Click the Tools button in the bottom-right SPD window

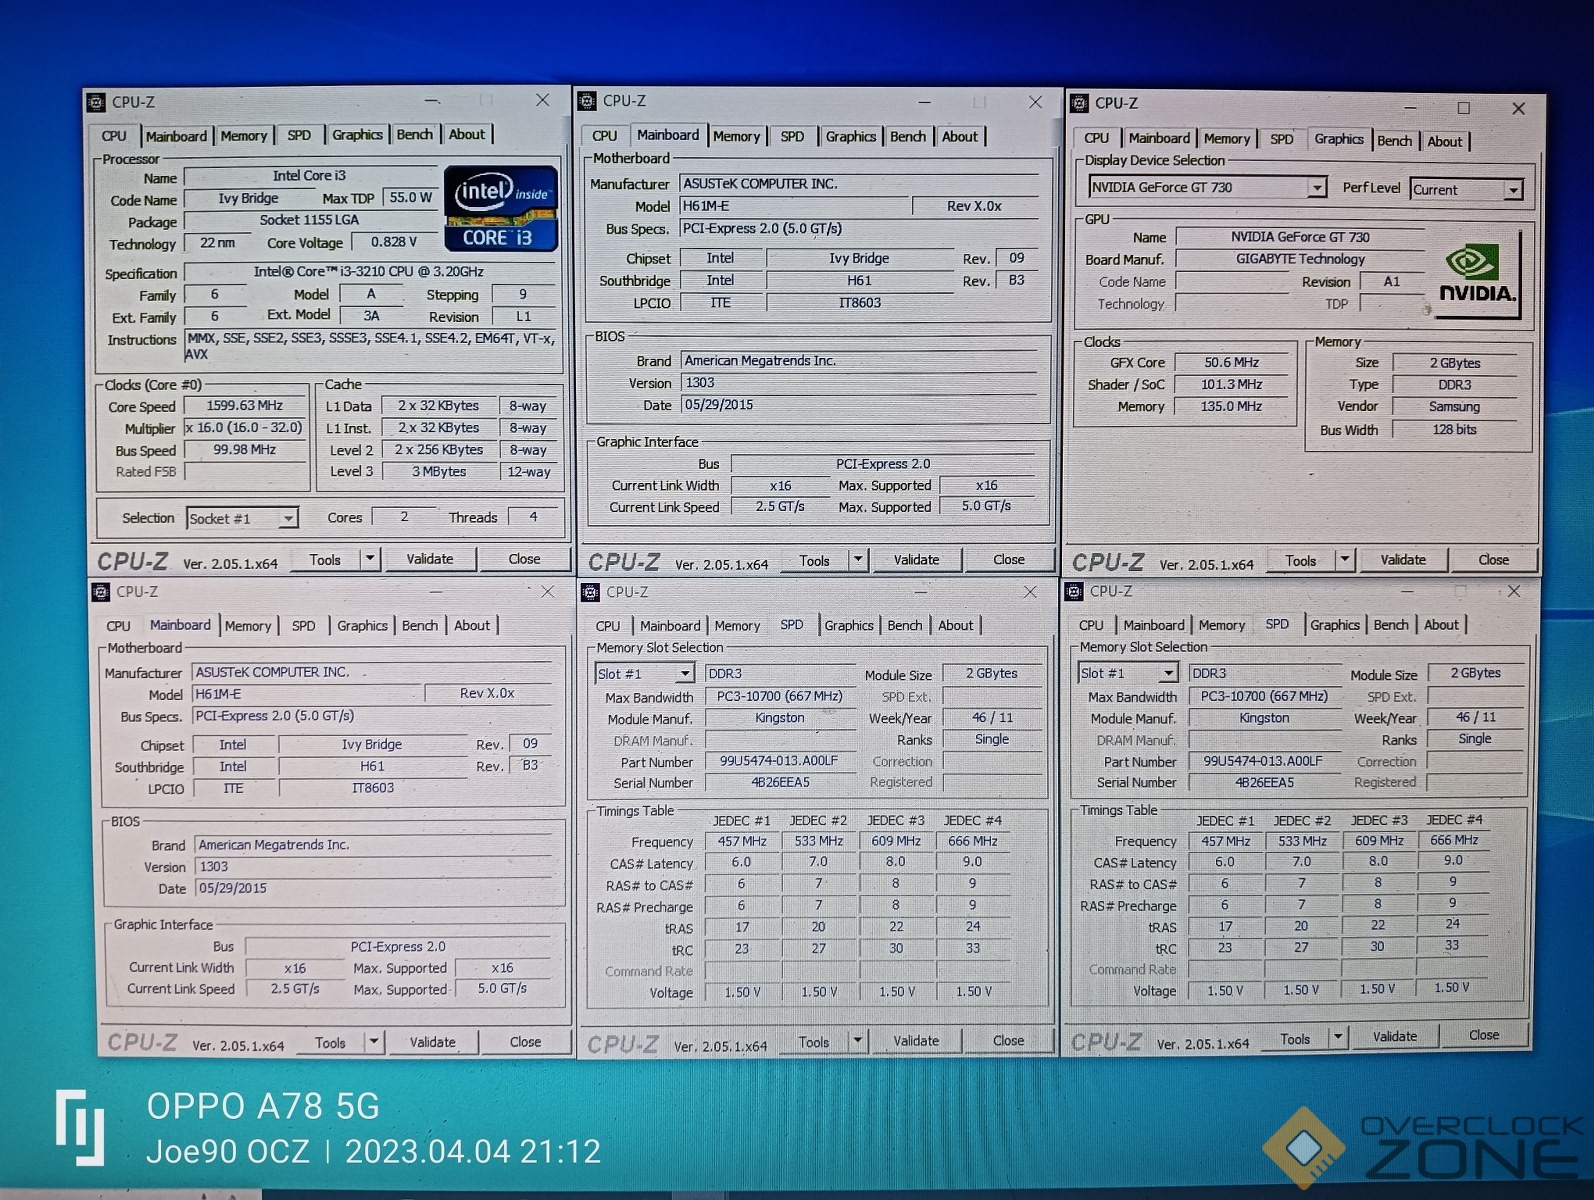[x=1295, y=1039]
